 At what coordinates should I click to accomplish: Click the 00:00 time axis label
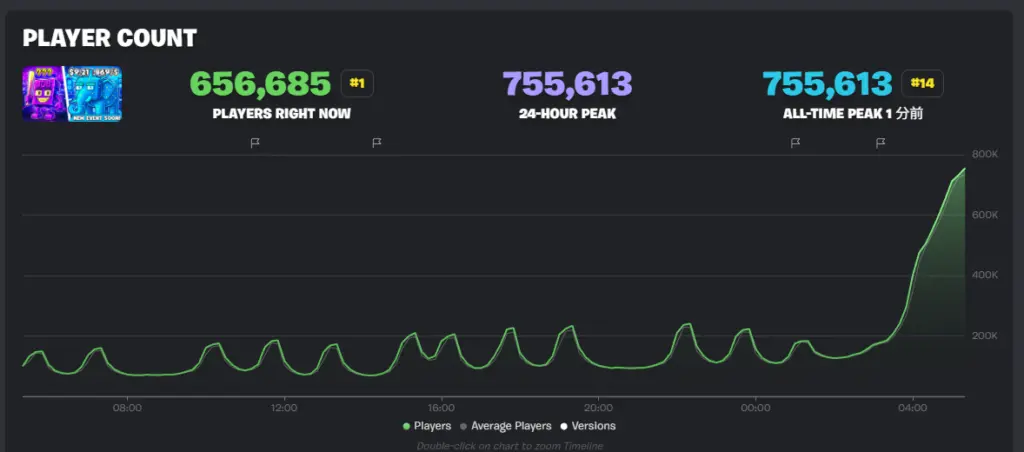(755, 407)
